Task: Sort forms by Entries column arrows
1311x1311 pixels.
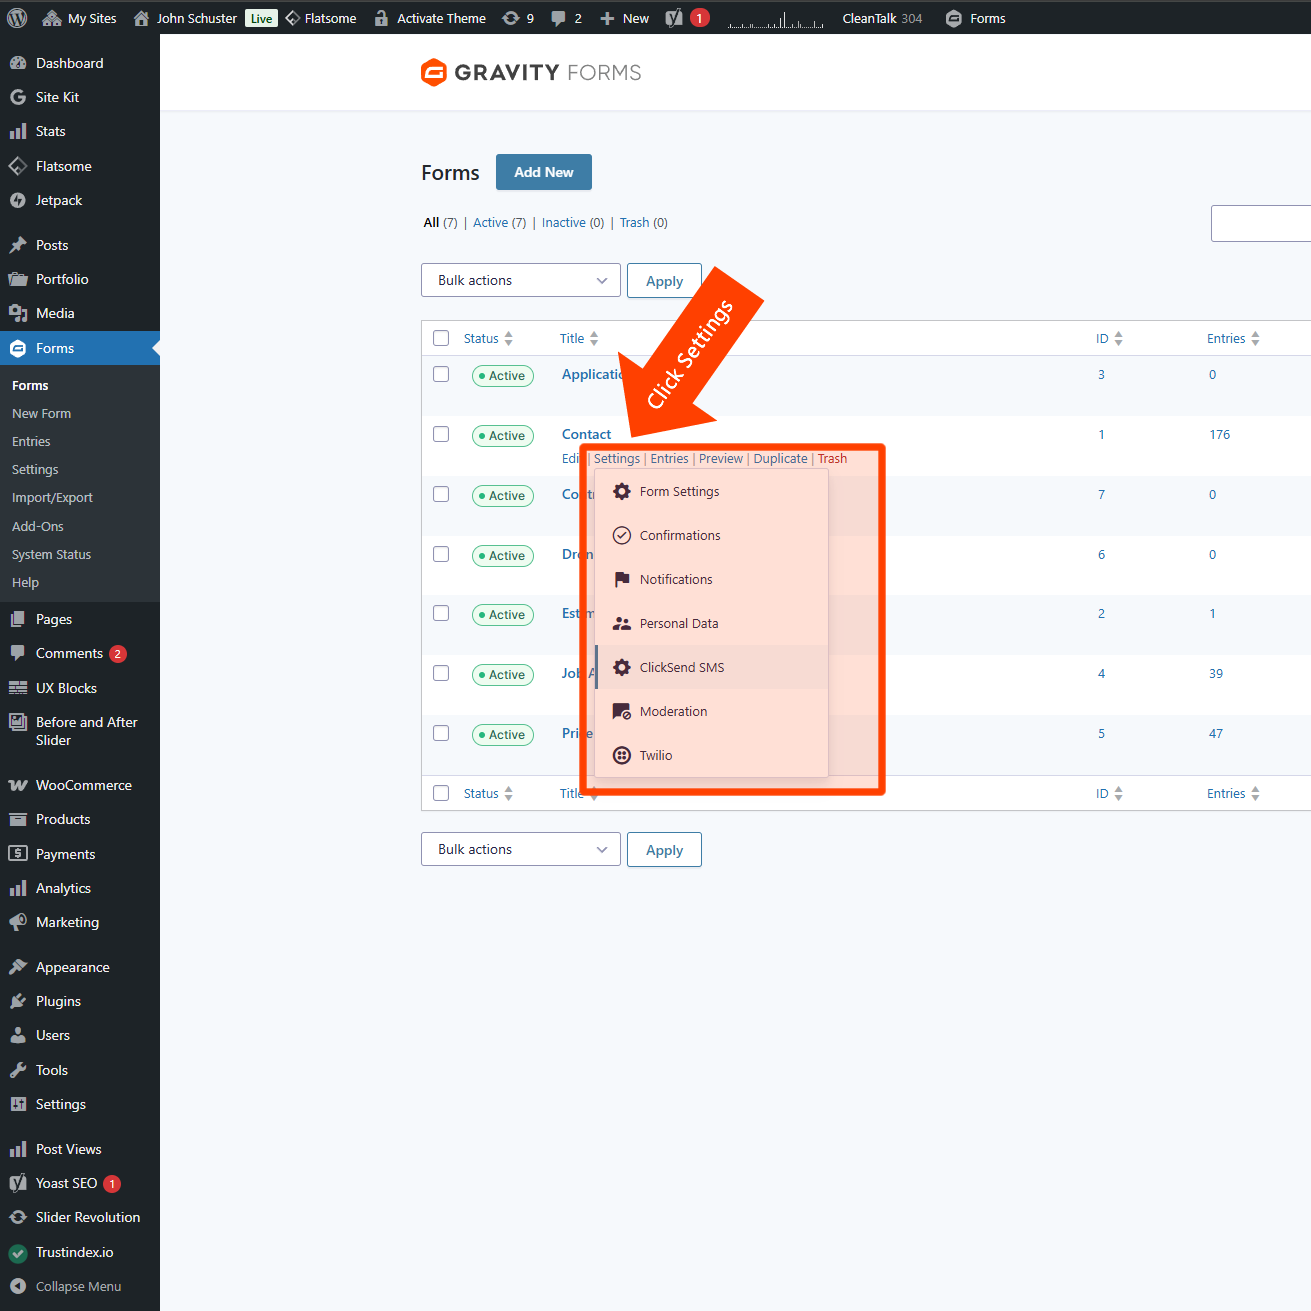Action: click(1255, 339)
